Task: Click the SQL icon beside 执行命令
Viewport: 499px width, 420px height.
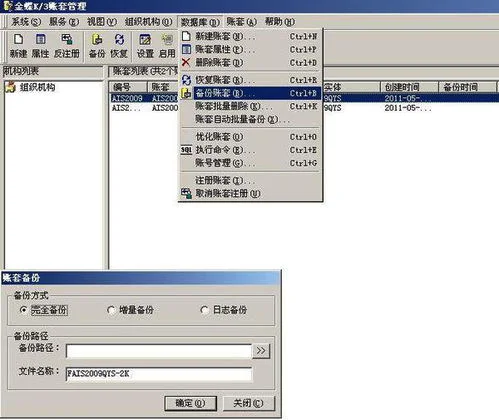Action: tap(186, 150)
